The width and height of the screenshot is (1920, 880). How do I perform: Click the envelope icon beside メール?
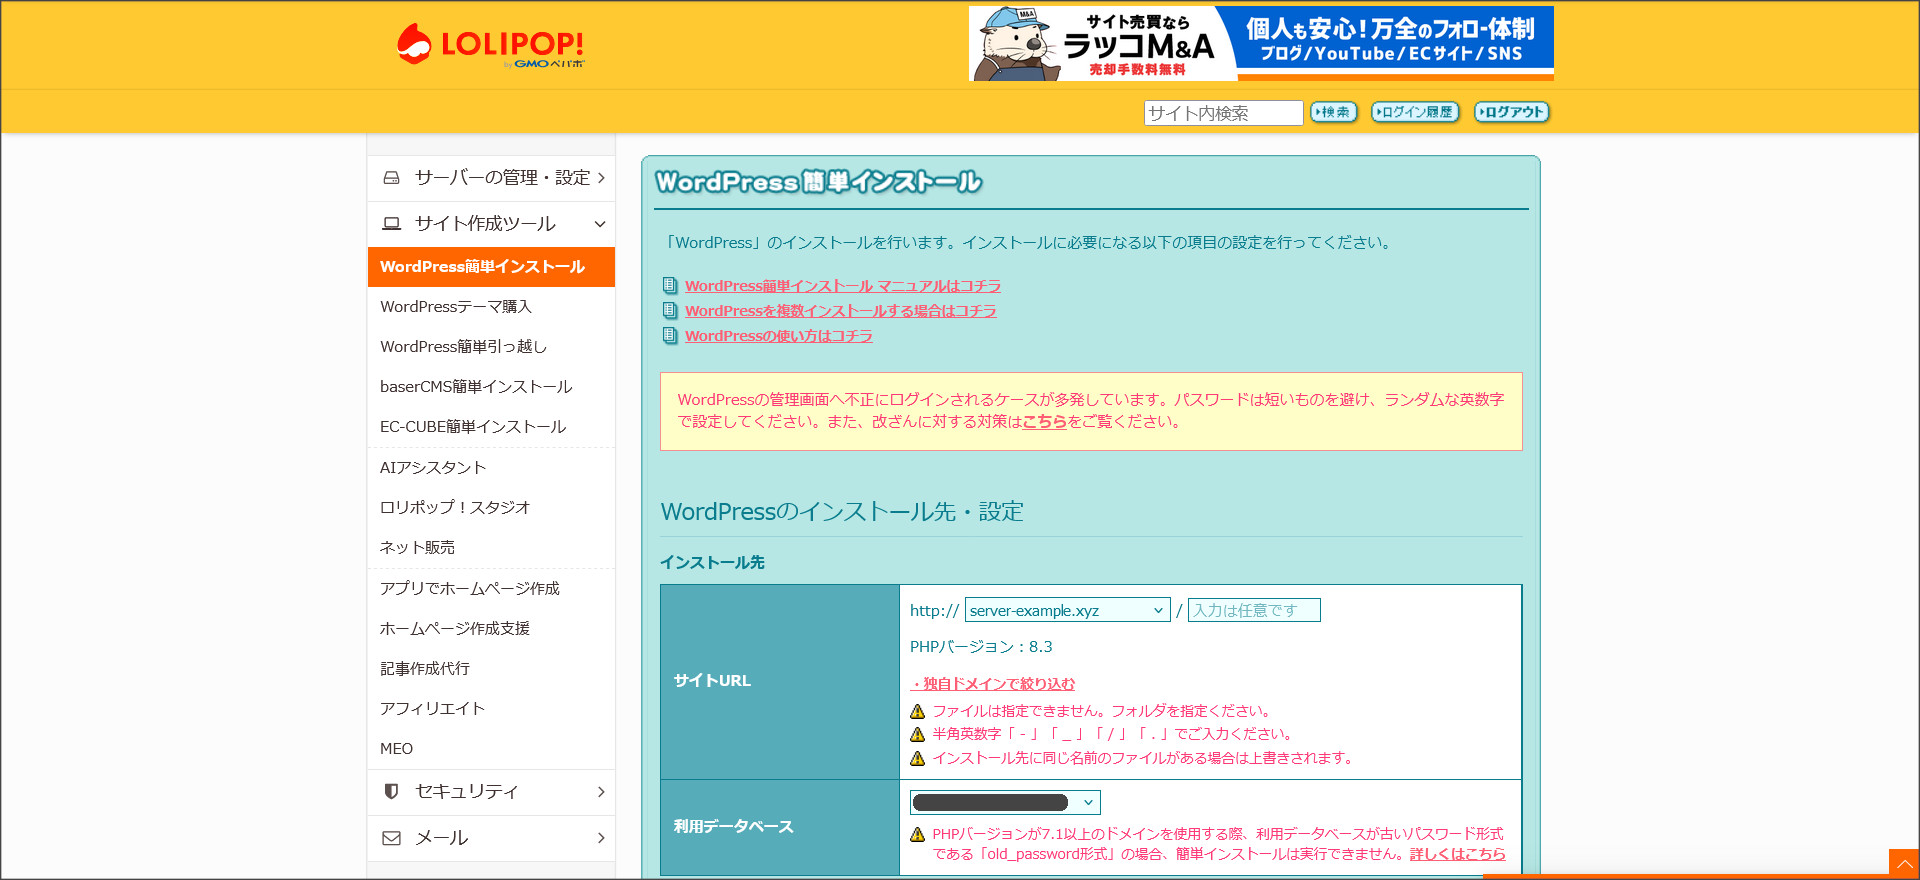tap(392, 838)
